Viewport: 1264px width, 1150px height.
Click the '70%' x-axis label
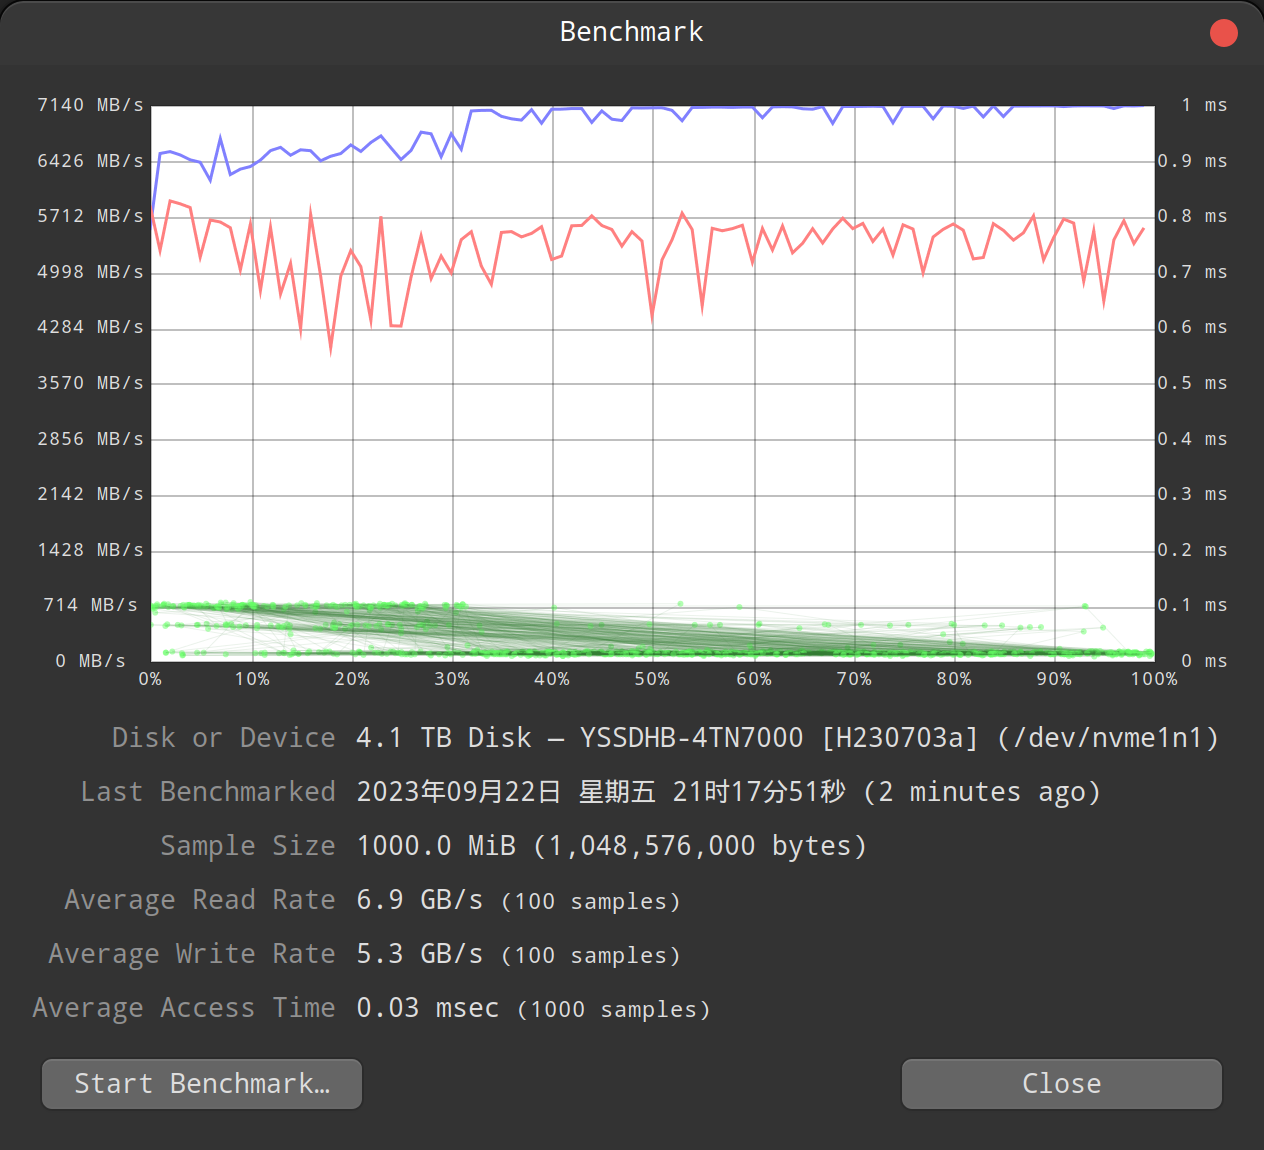[854, 679]
